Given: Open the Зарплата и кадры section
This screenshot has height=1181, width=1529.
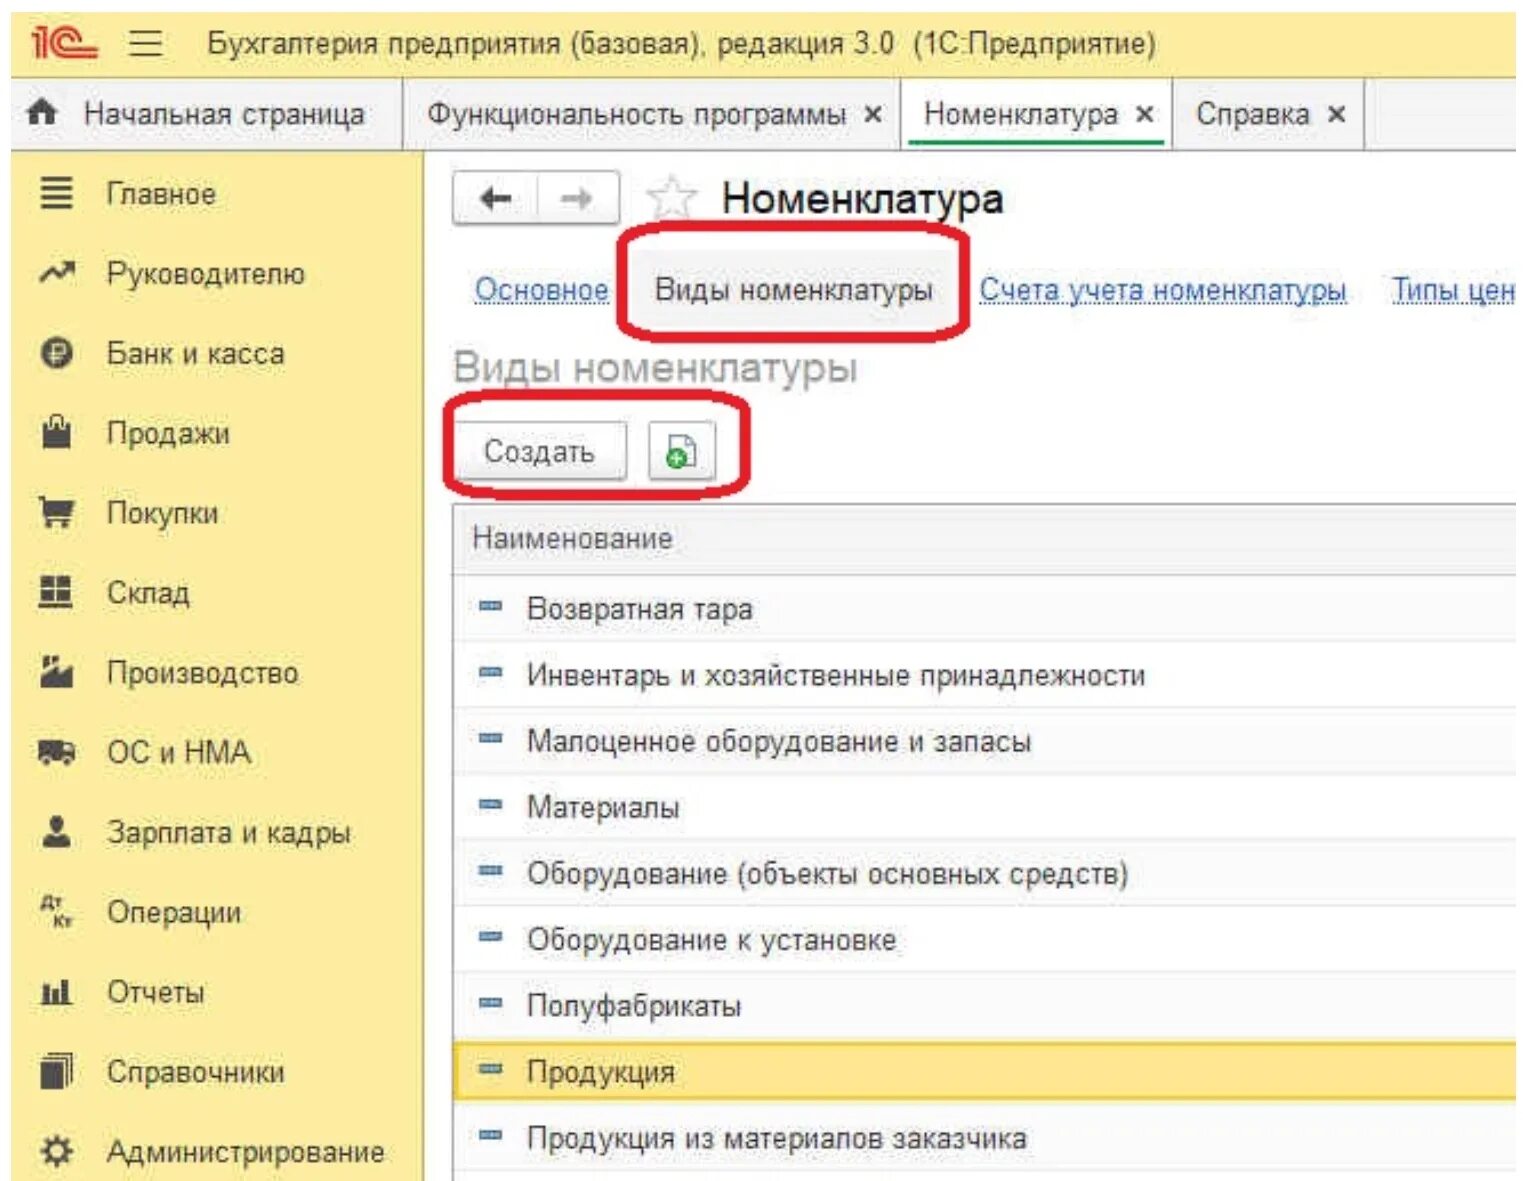Looking at the screenshot, I should 229,832.
